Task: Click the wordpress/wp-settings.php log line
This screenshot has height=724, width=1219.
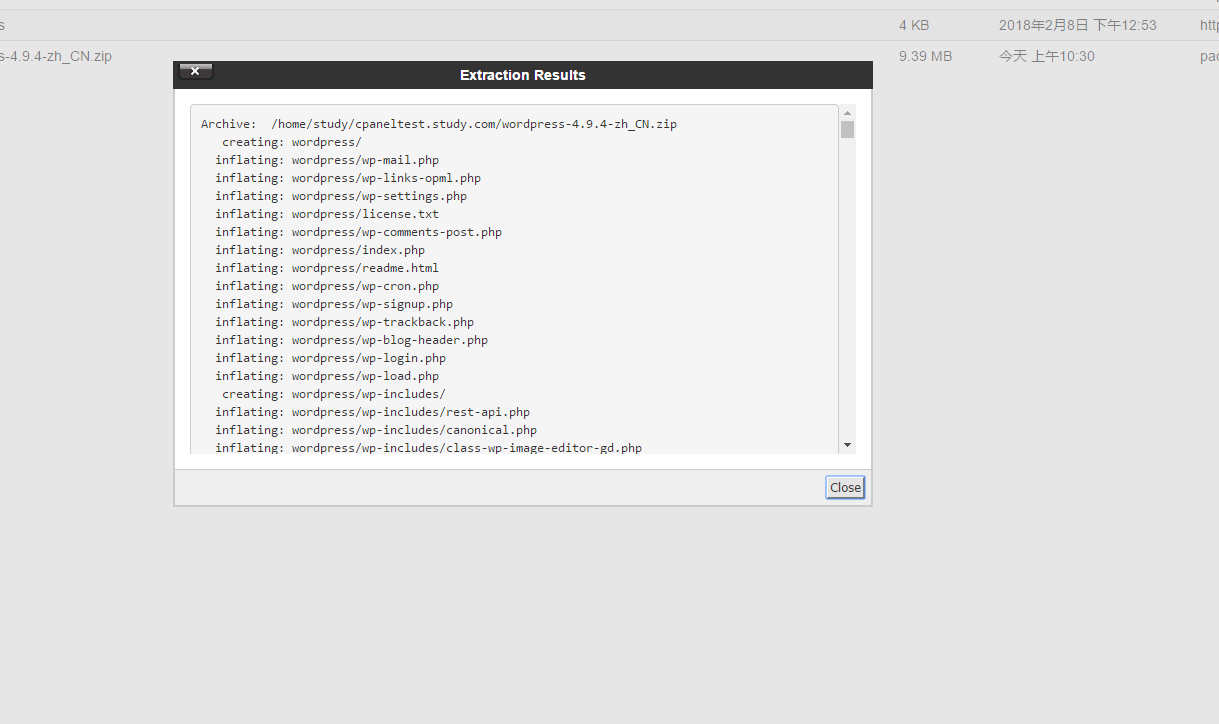Action: 341,196
